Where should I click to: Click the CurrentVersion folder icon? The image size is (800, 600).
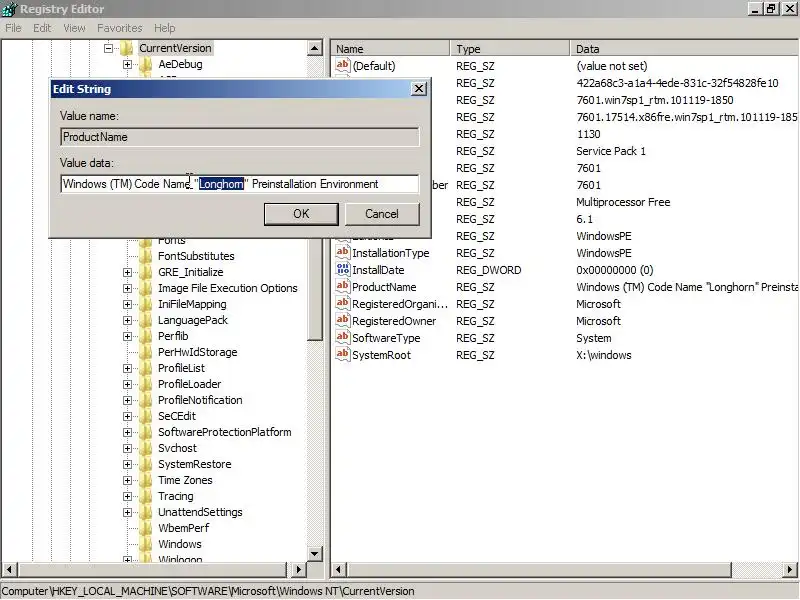tap(127, 48)
